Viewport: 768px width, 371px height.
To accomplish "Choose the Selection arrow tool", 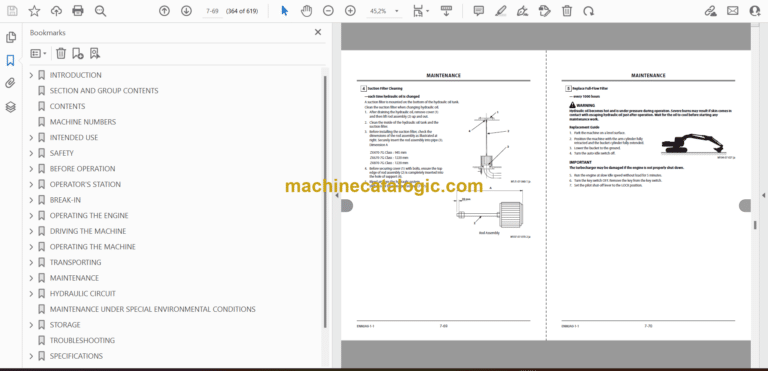I will (285, 11).
